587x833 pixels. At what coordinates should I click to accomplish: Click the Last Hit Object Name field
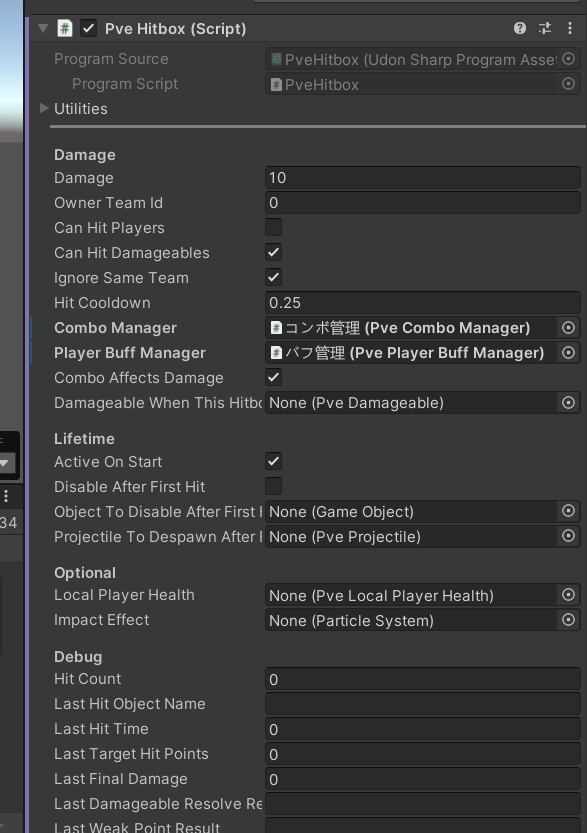tap(423, 704)
